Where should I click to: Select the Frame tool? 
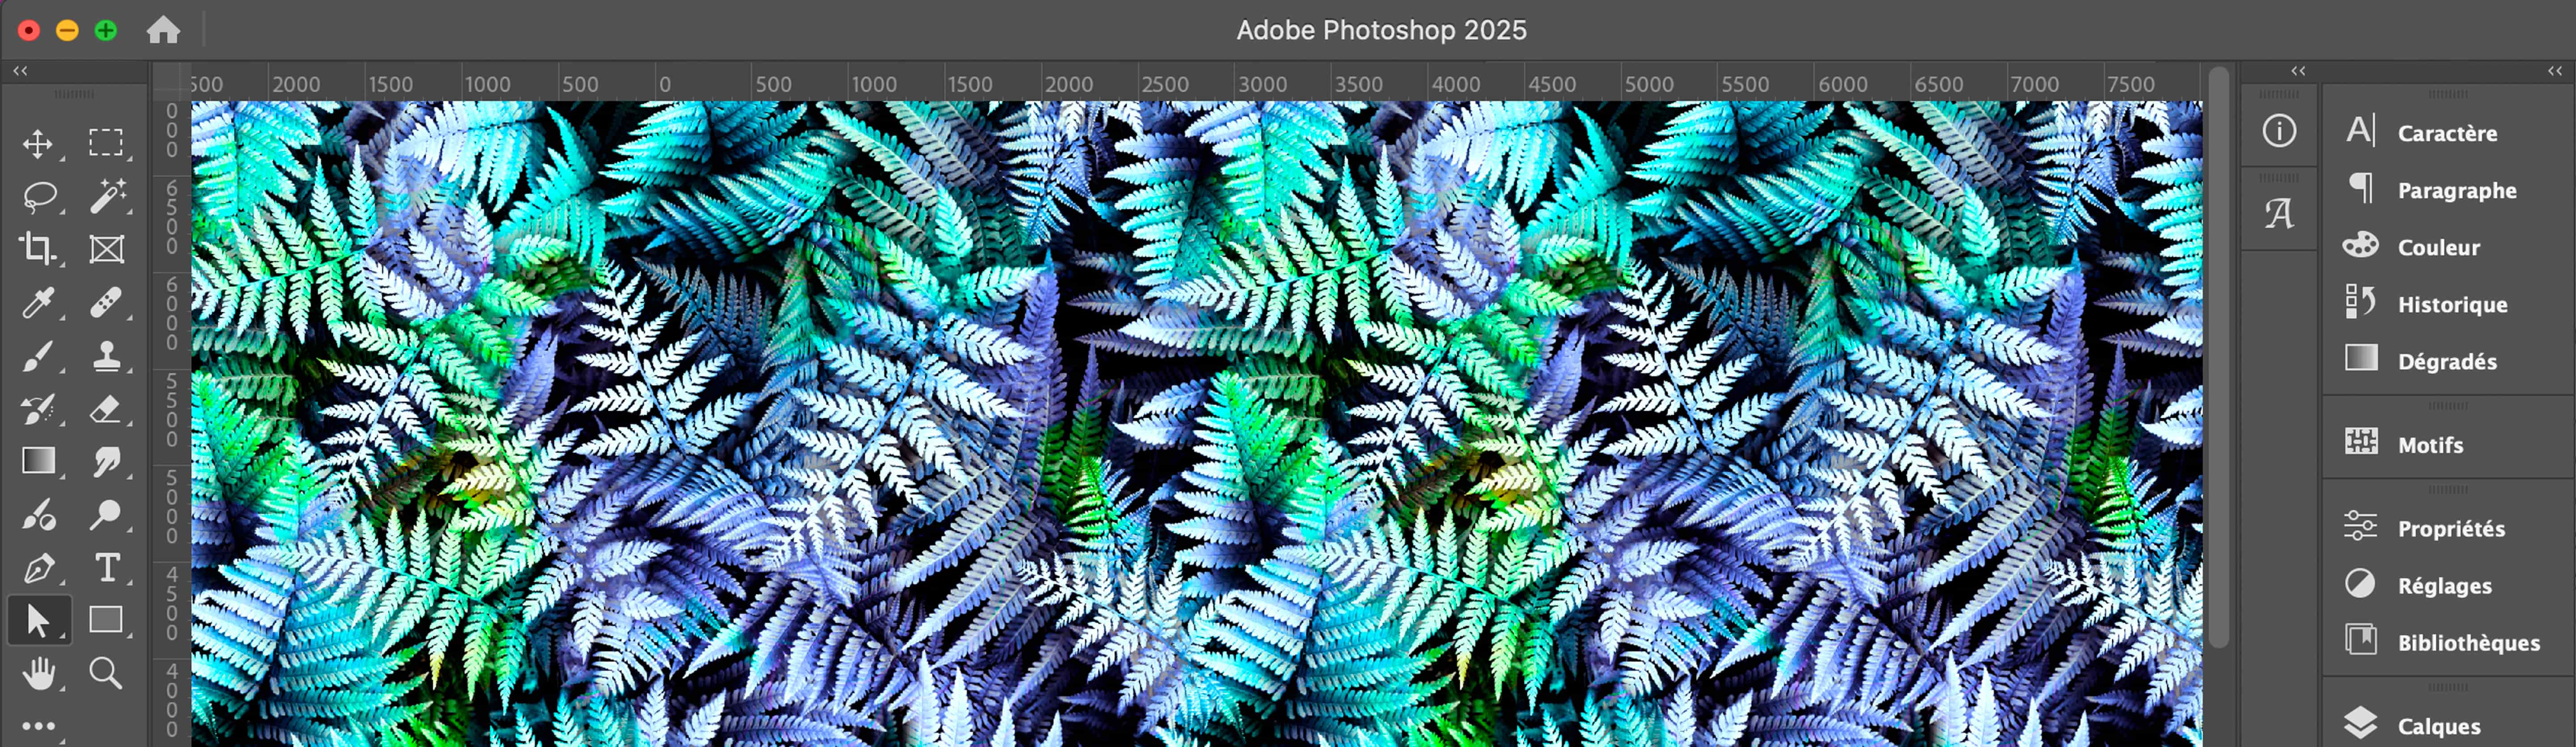(106, 249)
